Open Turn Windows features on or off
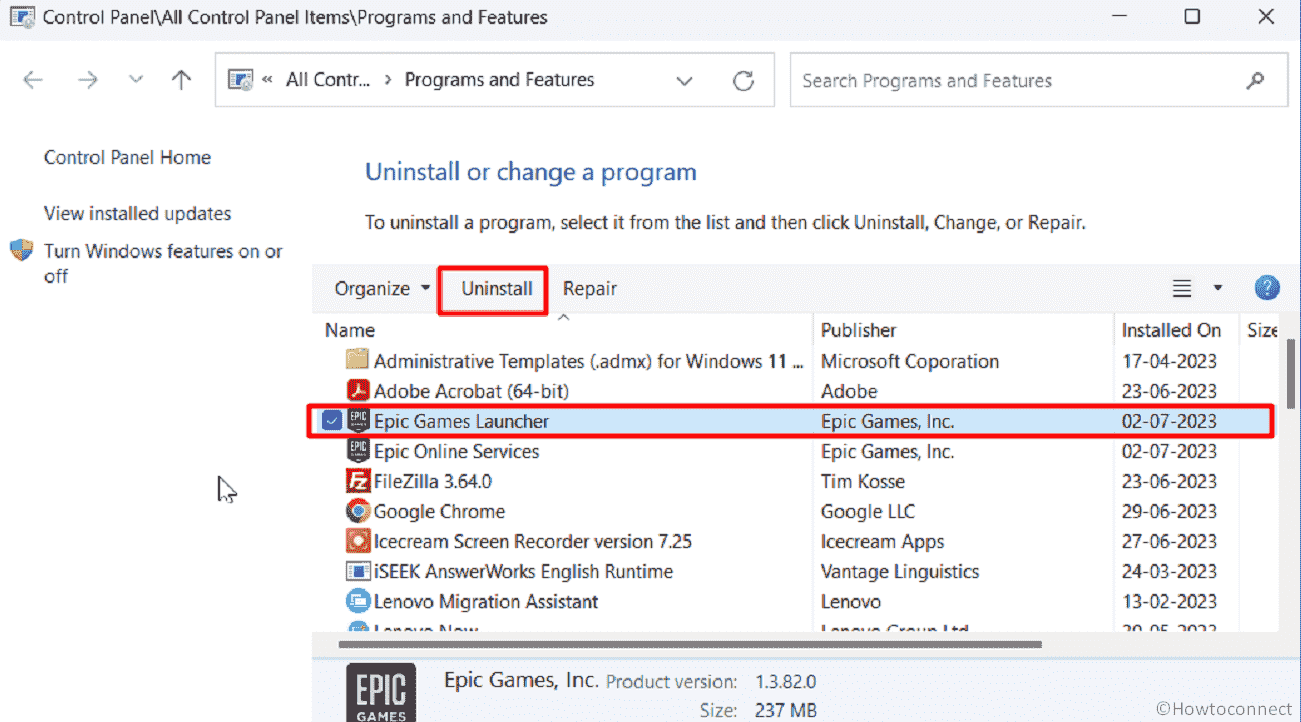Screen dimensions: 1301x722 163,263
